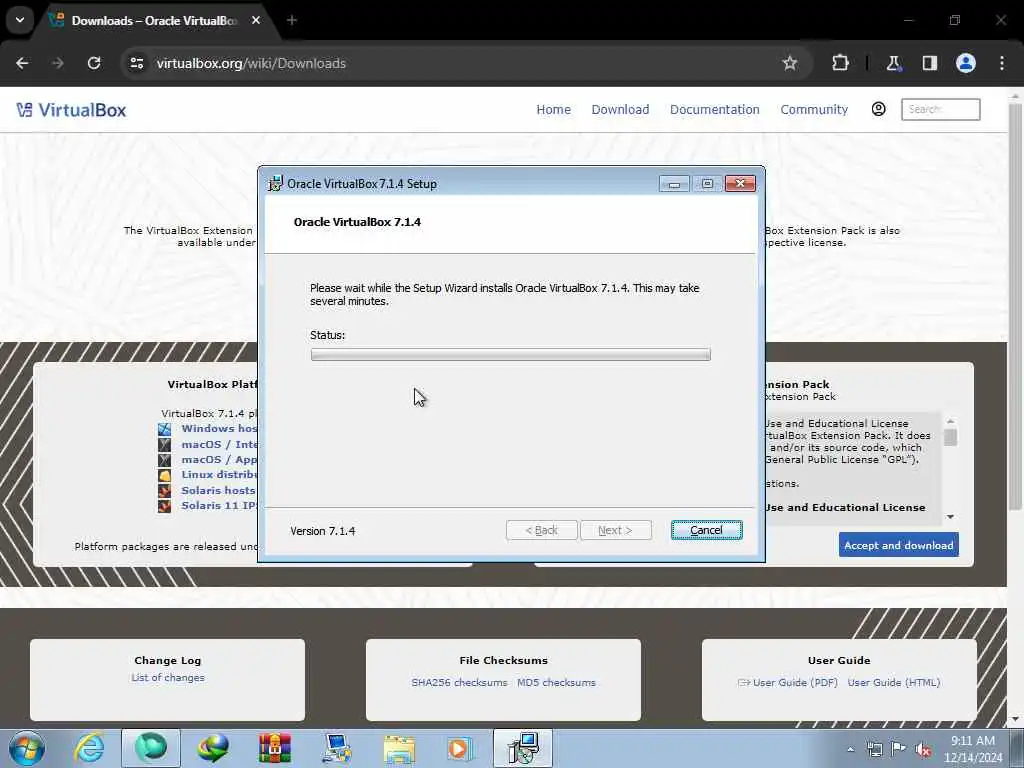This screenshot has height=768, width=1024.
Task: Open the site information icon in the address bar
Action: coord(136,63)
